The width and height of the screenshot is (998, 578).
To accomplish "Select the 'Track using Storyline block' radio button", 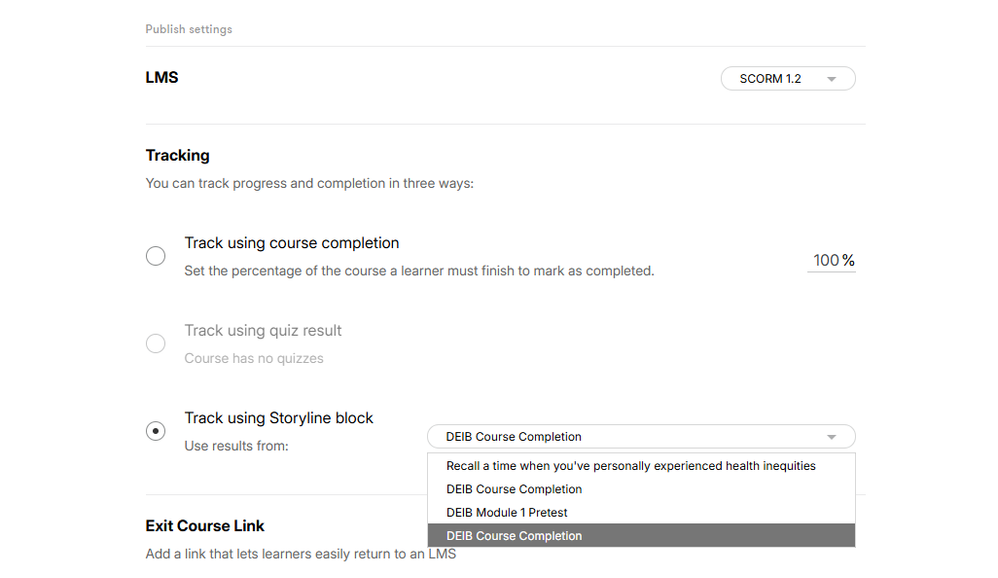I will [x=156, y=431].
